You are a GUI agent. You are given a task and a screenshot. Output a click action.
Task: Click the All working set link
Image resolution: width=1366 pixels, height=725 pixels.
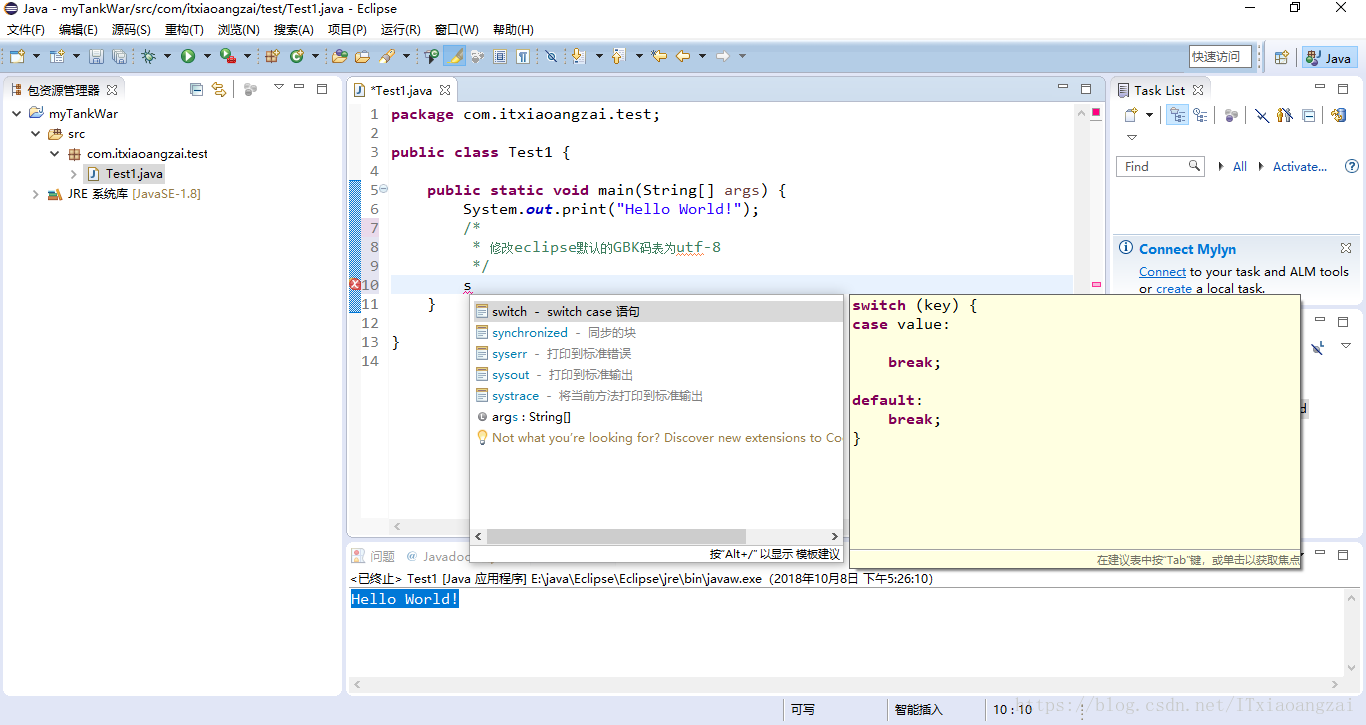[1240, 167]
